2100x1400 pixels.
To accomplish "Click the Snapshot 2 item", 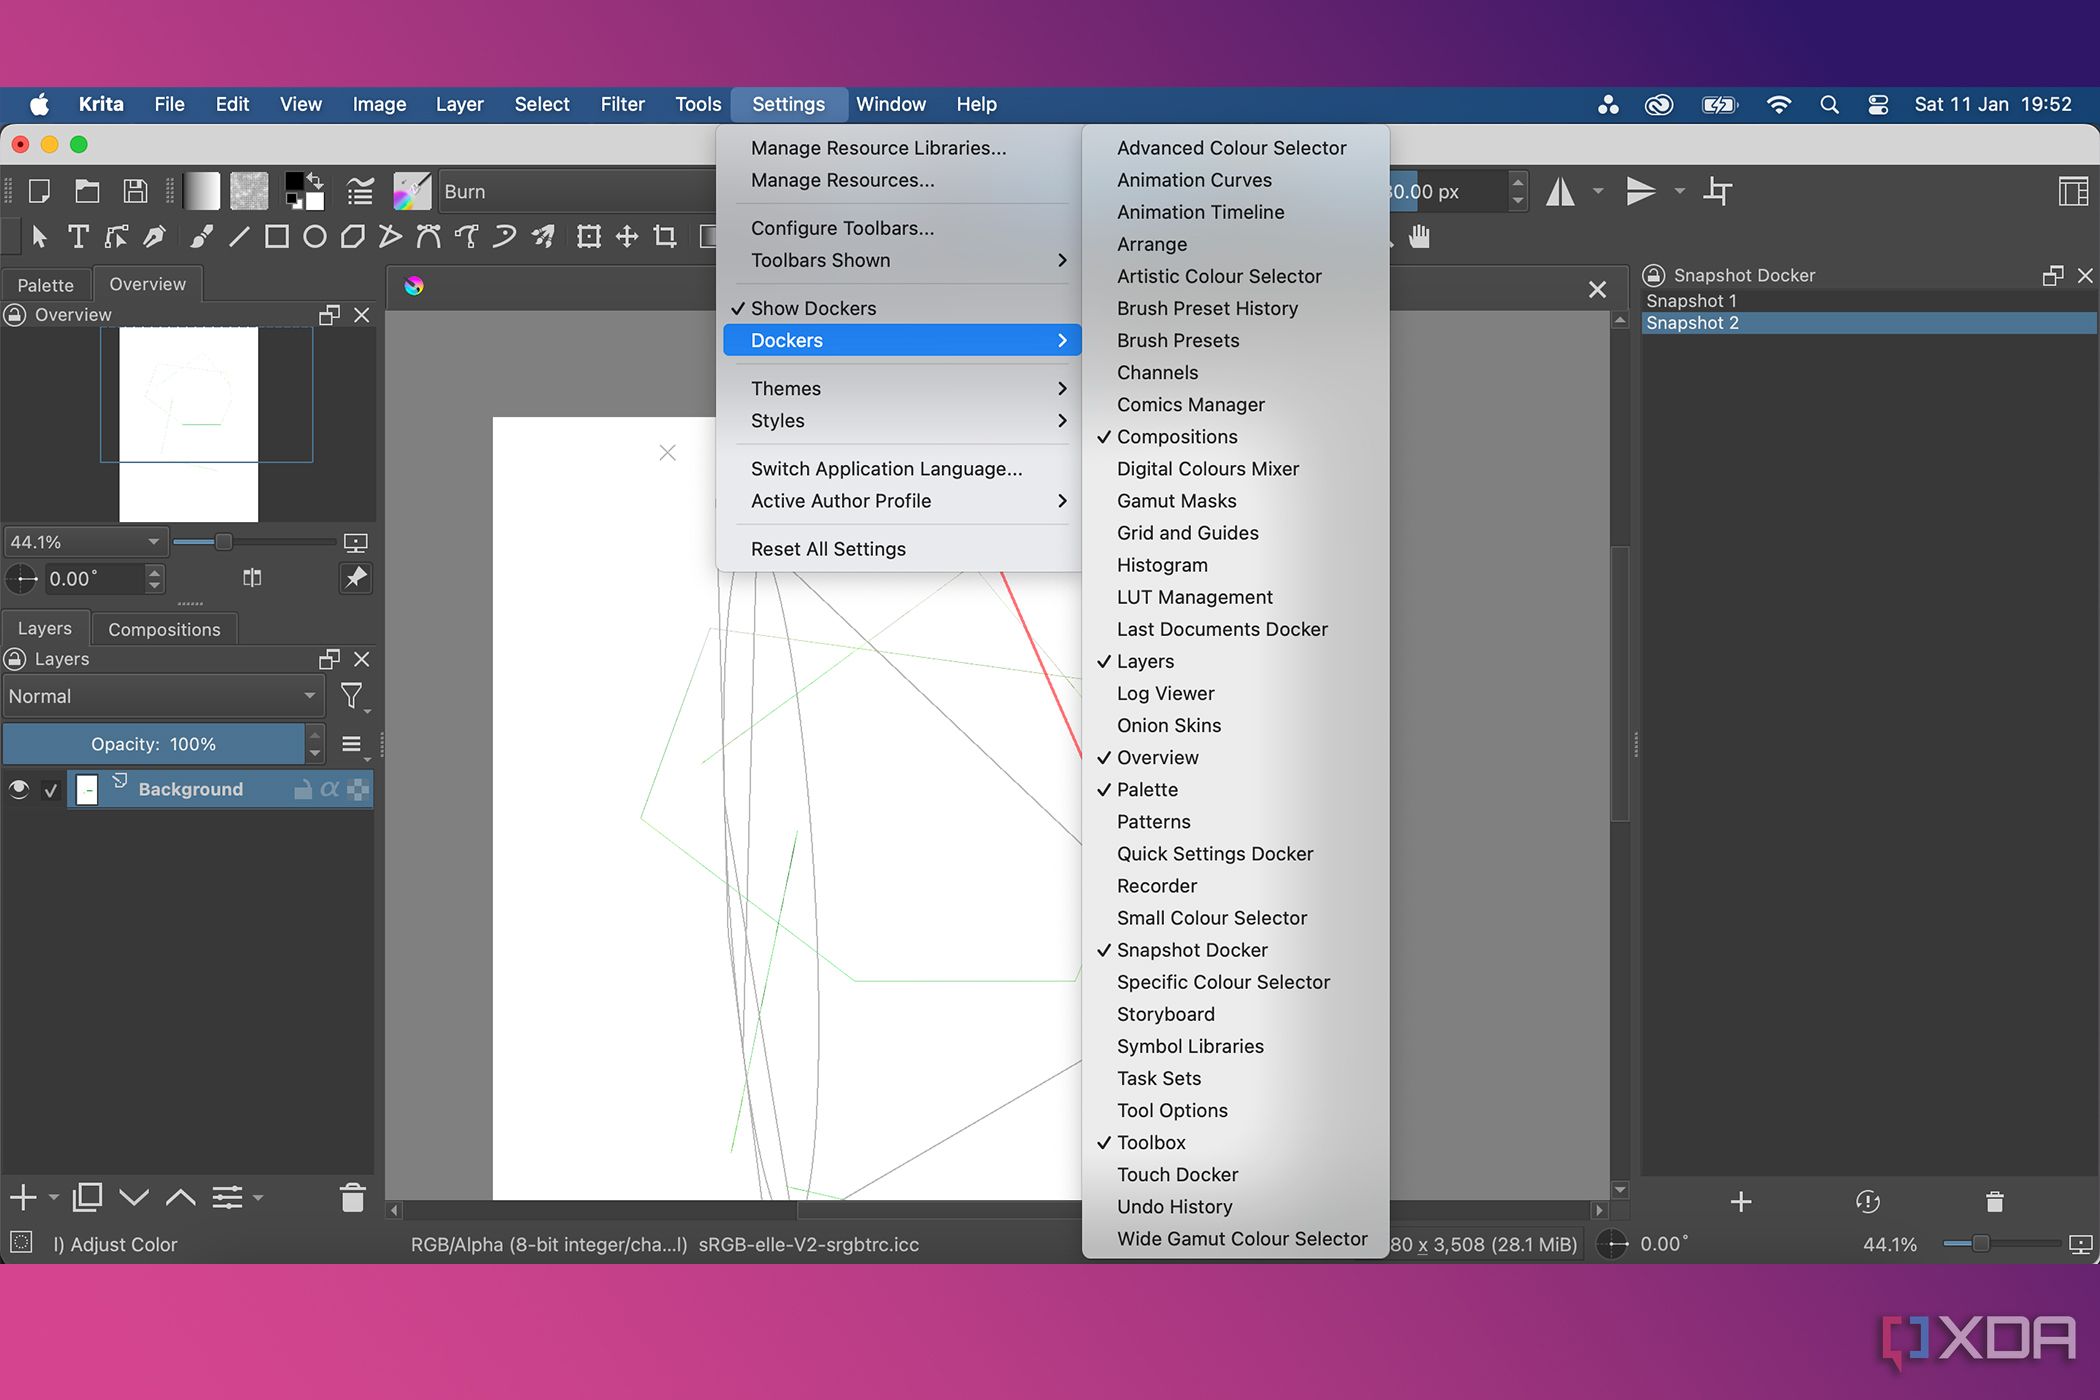I will (x=1695, y=322).
